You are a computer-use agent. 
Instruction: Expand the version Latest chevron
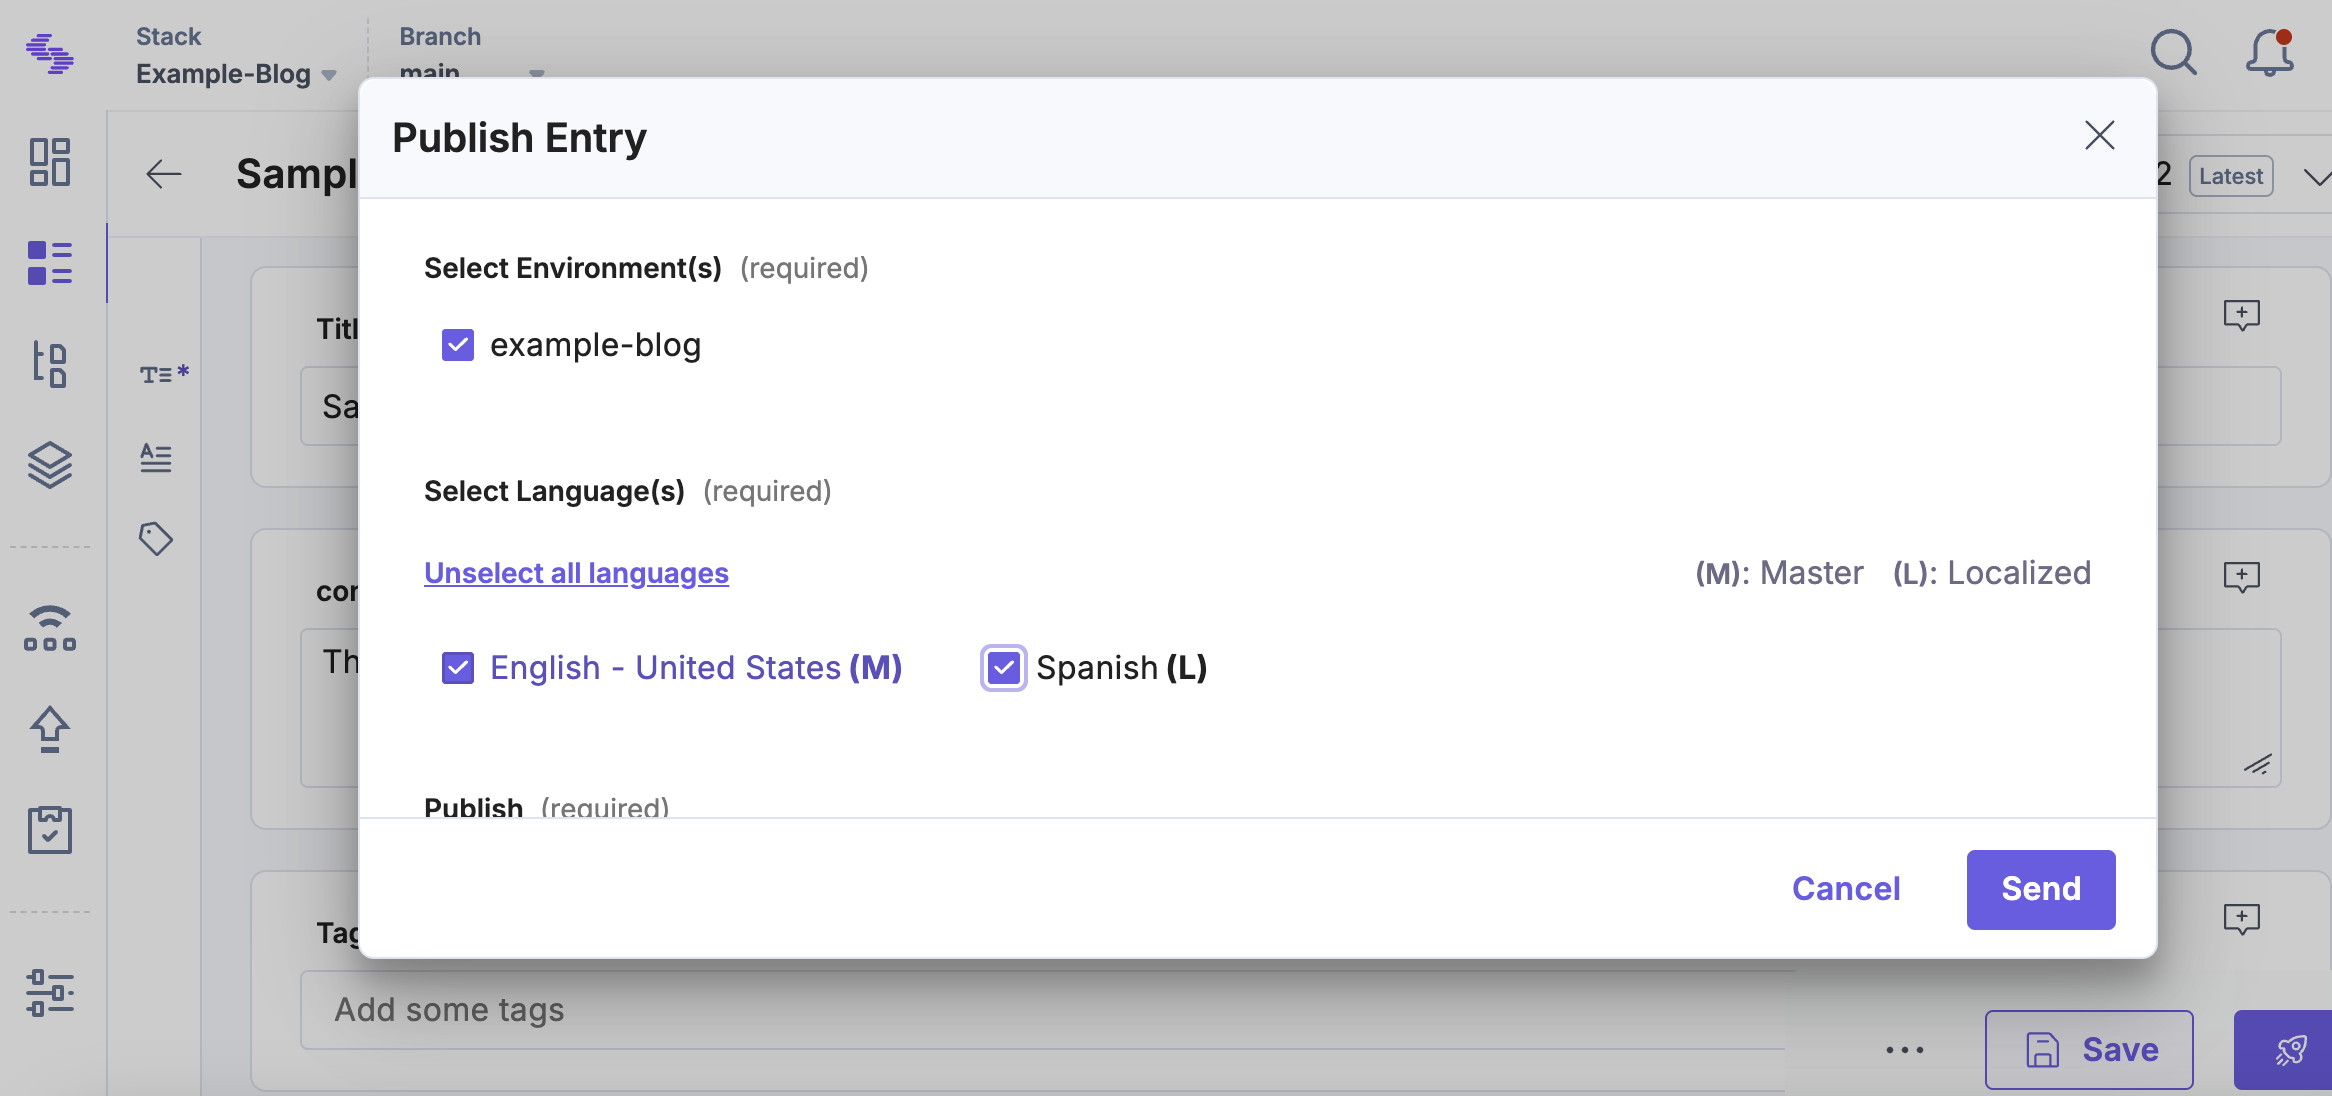click(2316, 177)
